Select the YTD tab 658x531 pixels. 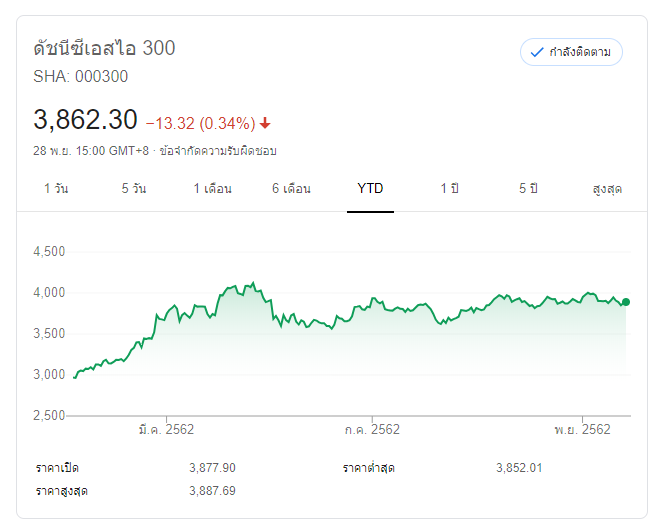370,189
